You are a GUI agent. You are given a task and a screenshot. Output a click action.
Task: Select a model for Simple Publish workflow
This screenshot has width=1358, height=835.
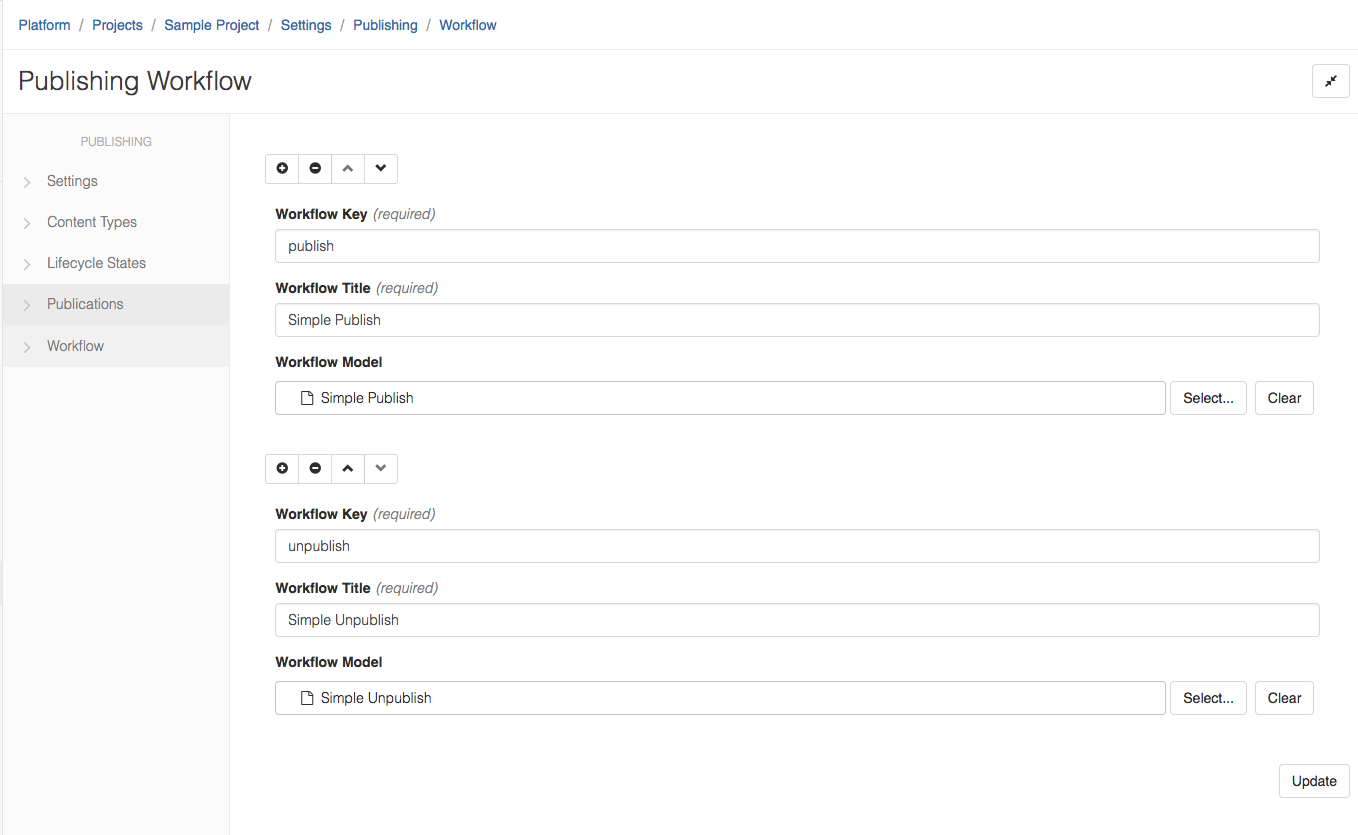tap(1208, 398)
